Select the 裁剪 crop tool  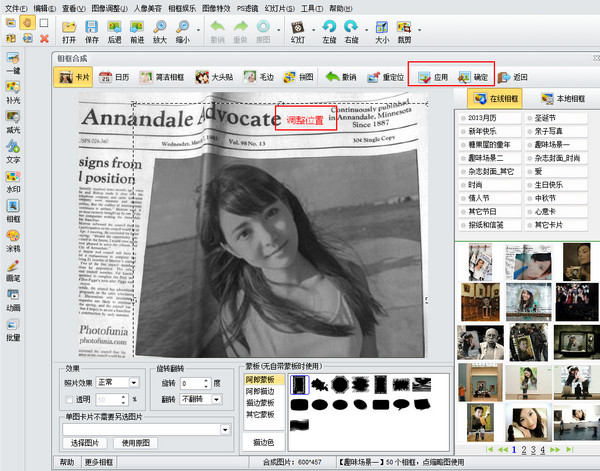point(404,31)
